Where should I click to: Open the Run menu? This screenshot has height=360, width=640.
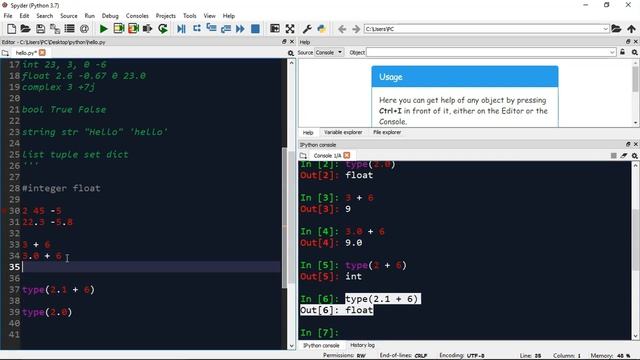(89, 16)
